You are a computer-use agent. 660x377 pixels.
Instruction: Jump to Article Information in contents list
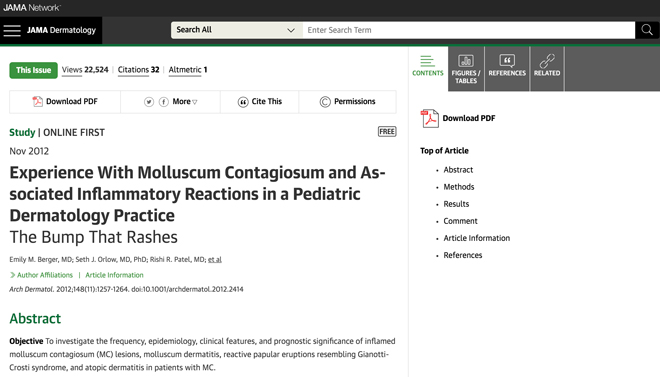pos(476,238)
